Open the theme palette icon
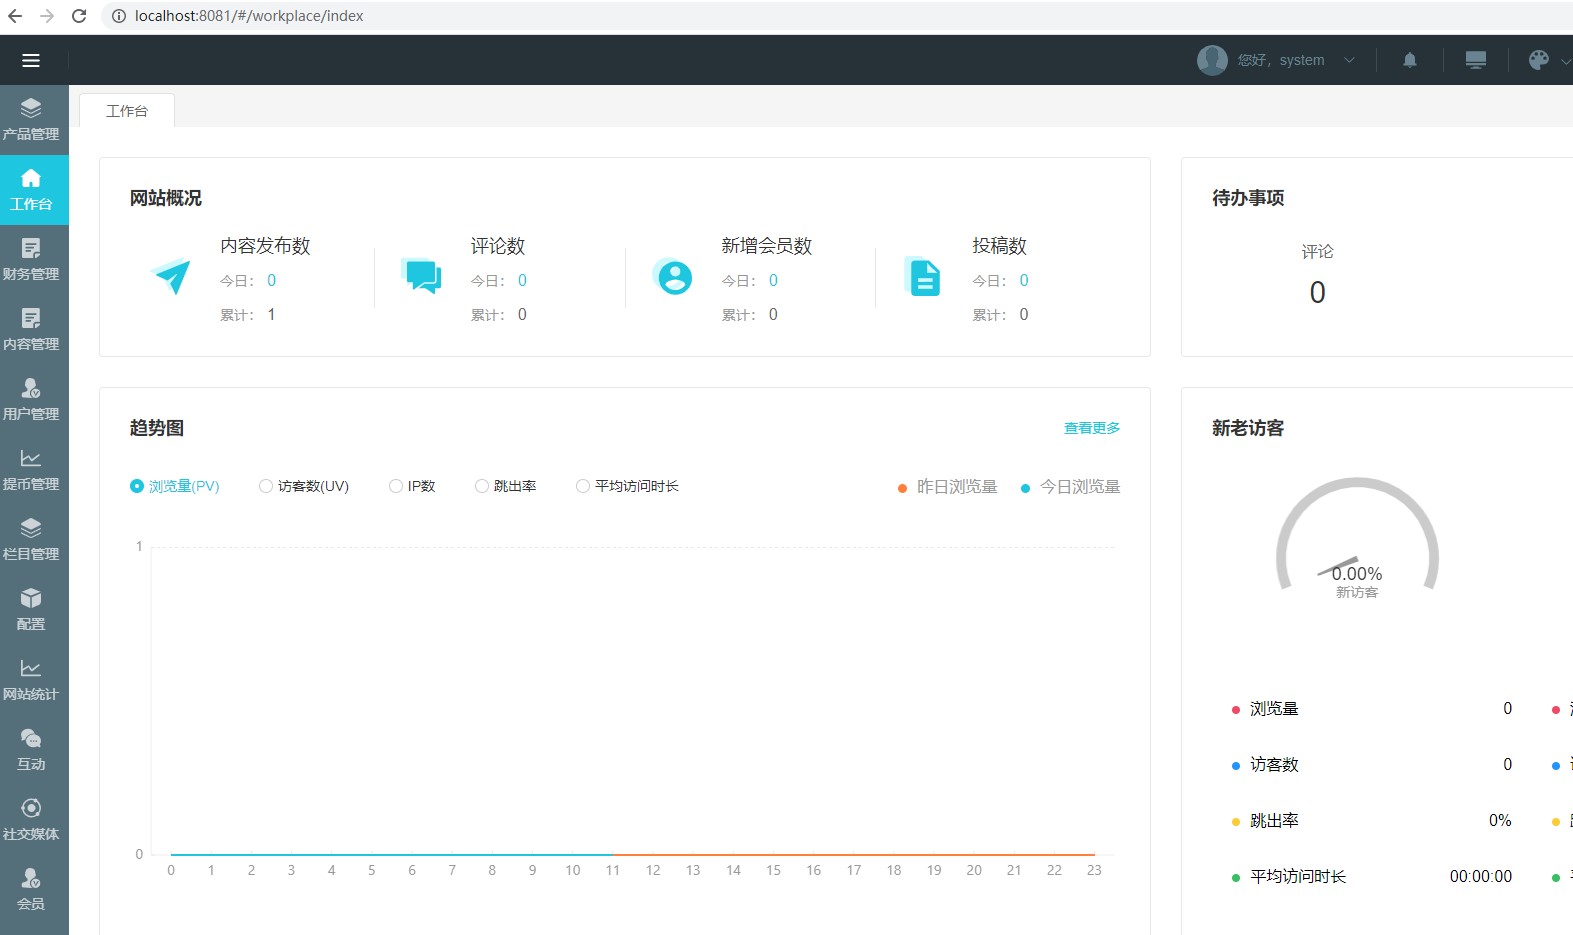Viewport: 1573px width, 935px height. point(1539,60)
